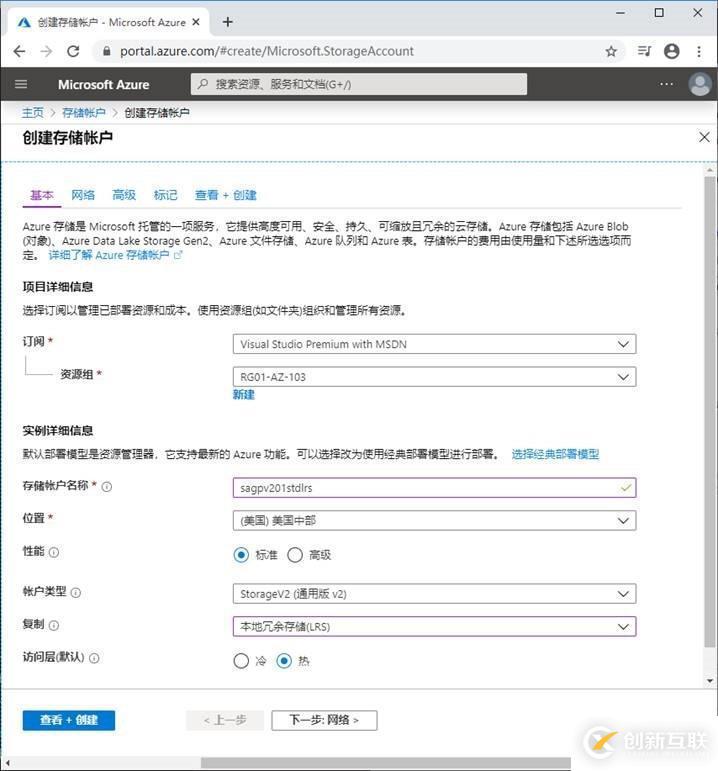This screenshot has height=771, width=718.
Task: Open the browser media control icon
Action: click(x=644, y=51)
